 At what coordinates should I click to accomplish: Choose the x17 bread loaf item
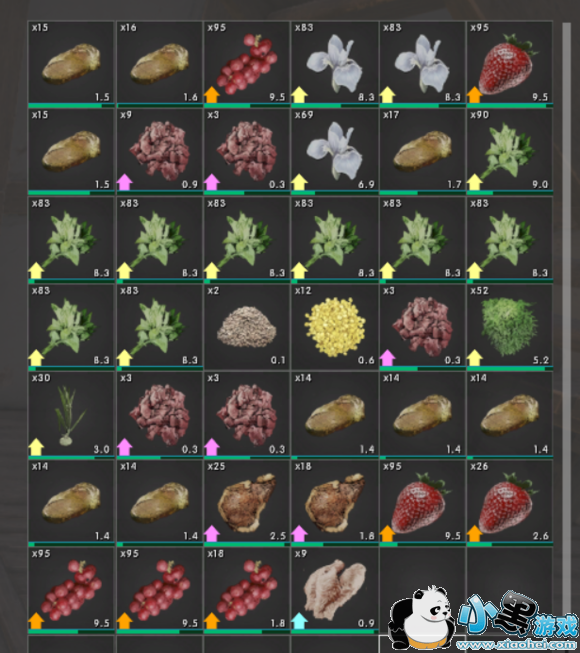pyautogui.click(x=422, y=150)
